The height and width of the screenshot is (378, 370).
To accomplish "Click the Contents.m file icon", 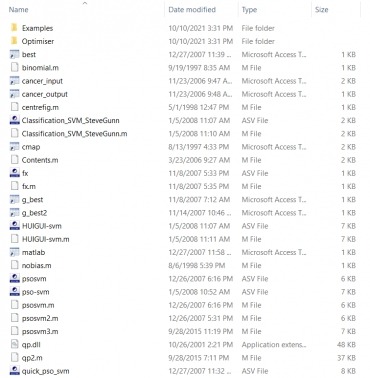I will 14,160.
